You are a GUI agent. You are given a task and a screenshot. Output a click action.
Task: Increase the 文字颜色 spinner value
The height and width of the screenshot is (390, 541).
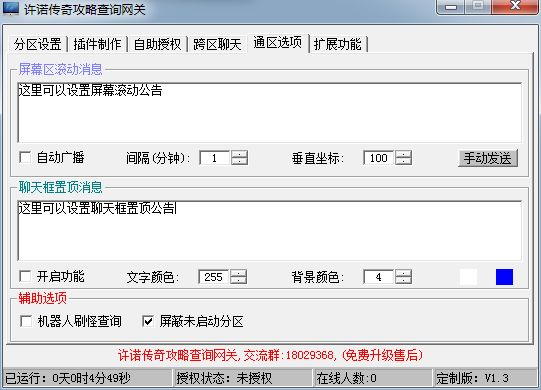coord(238,273)
